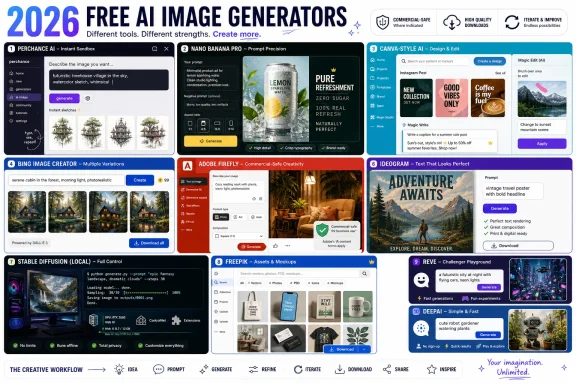This screenshot has width=576, height=384.
Task: Click the Iterate & Improve refresh icon
Action: pos(512,22)
